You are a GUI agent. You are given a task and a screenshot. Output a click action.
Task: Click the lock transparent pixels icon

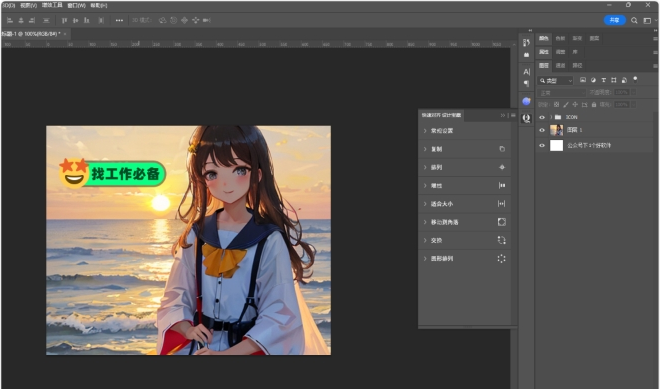click(x=556, y=104)
